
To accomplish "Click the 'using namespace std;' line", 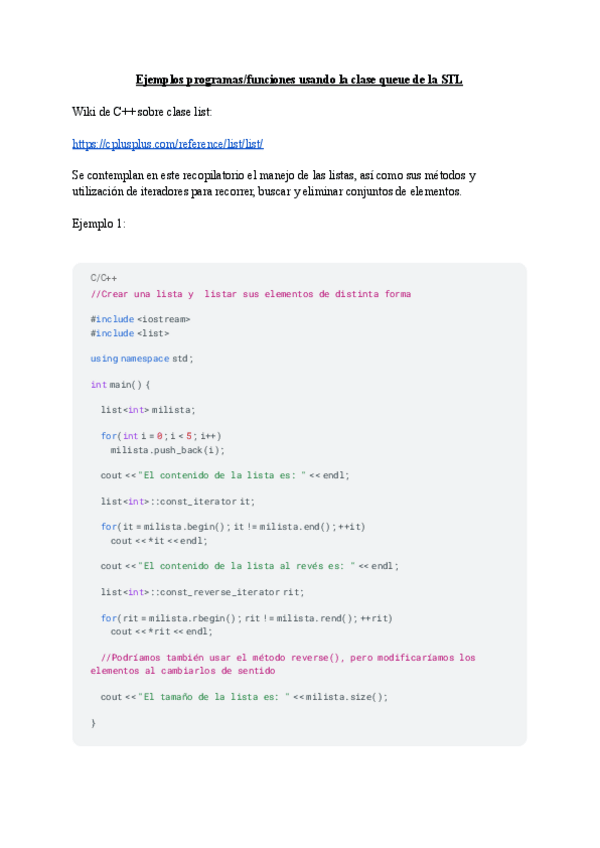I will point(142,358).
